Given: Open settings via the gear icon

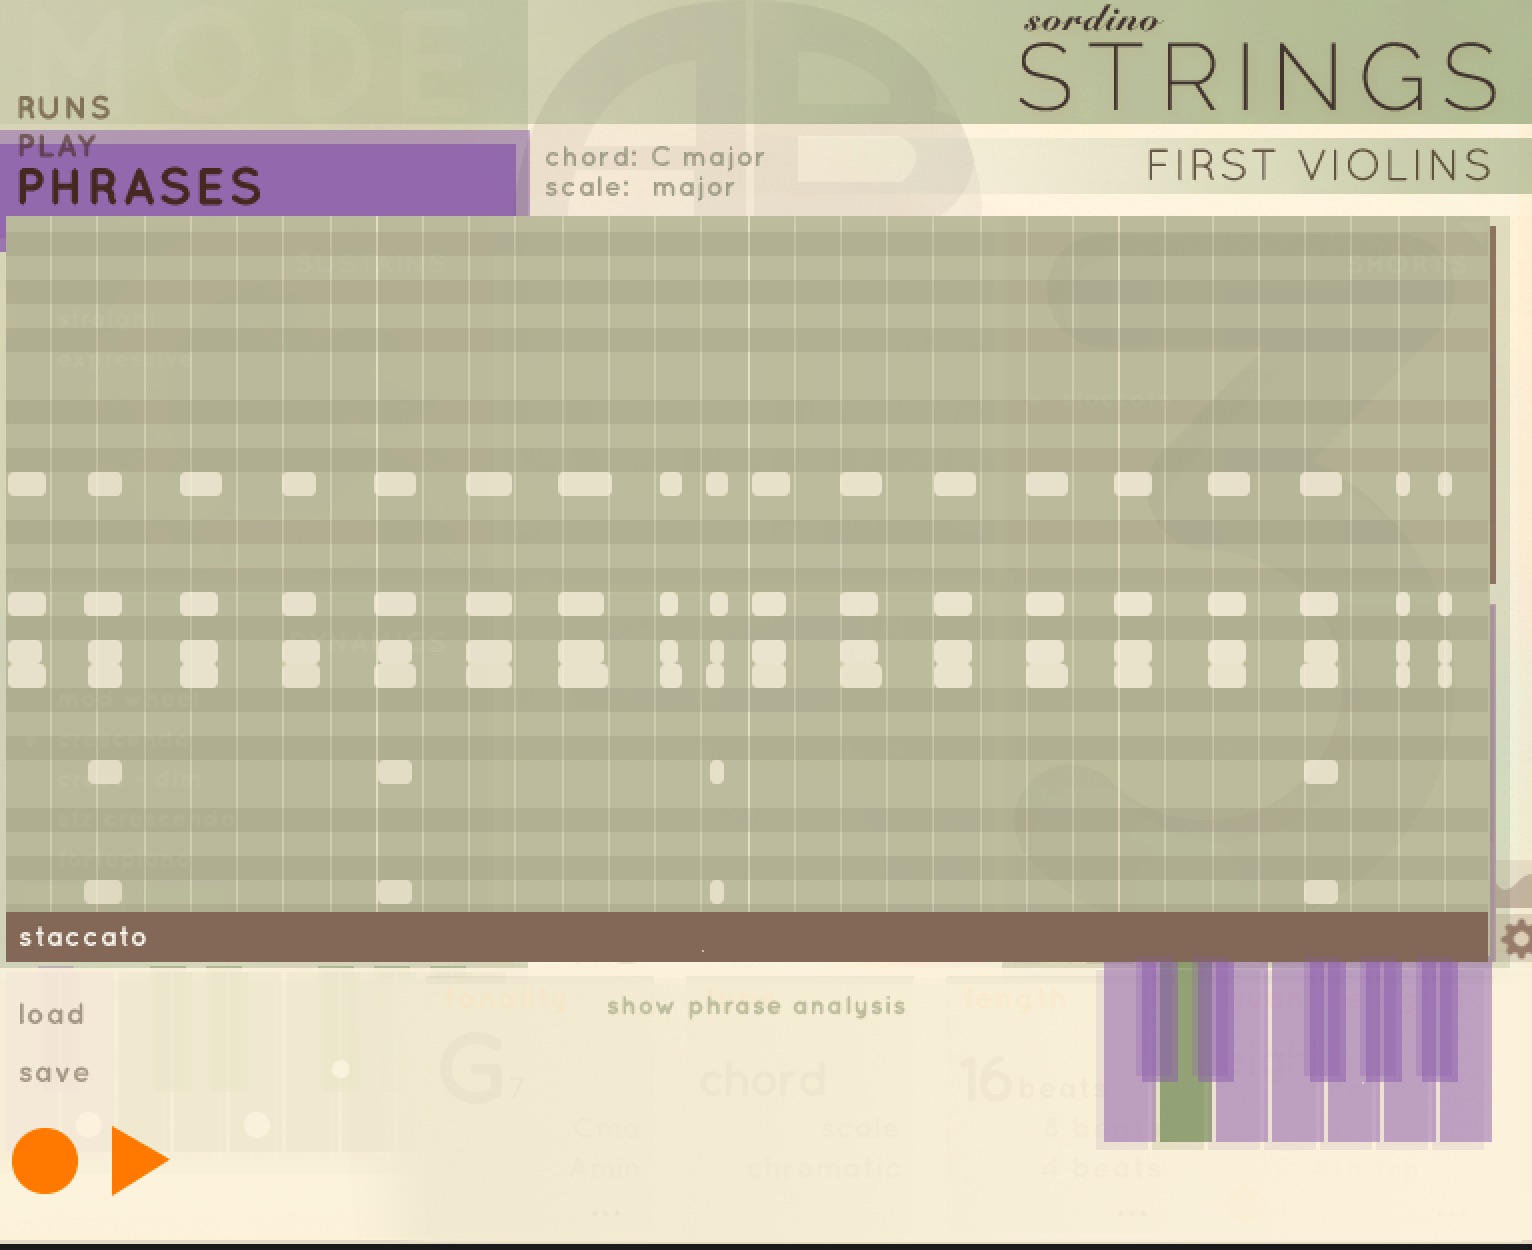Looking at the screenshot, I should (1516, 939).
